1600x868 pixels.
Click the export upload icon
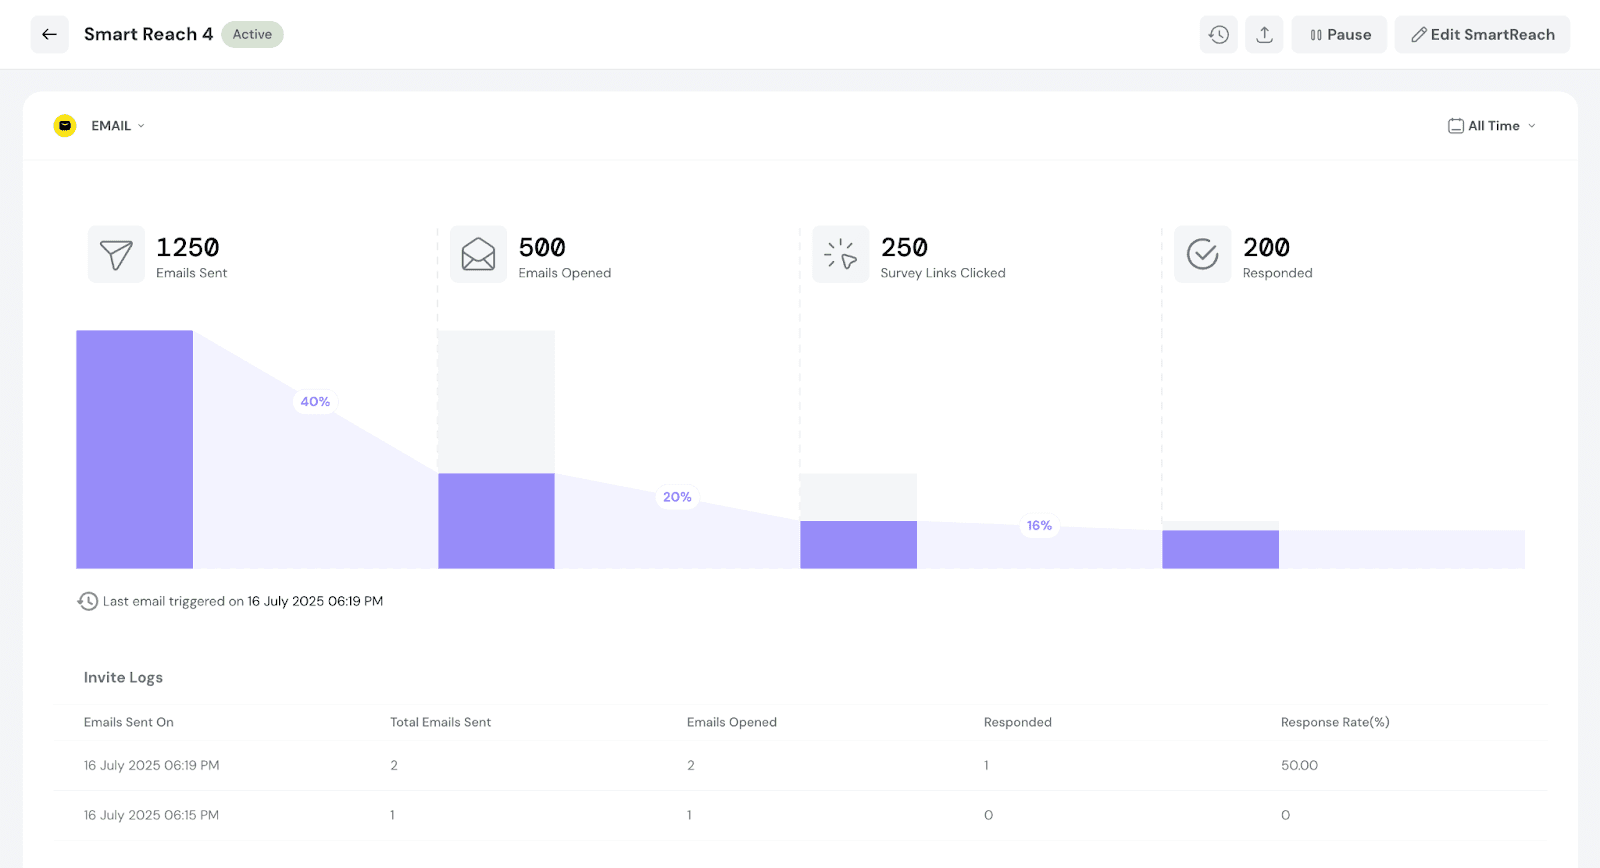pos(1264,34)
